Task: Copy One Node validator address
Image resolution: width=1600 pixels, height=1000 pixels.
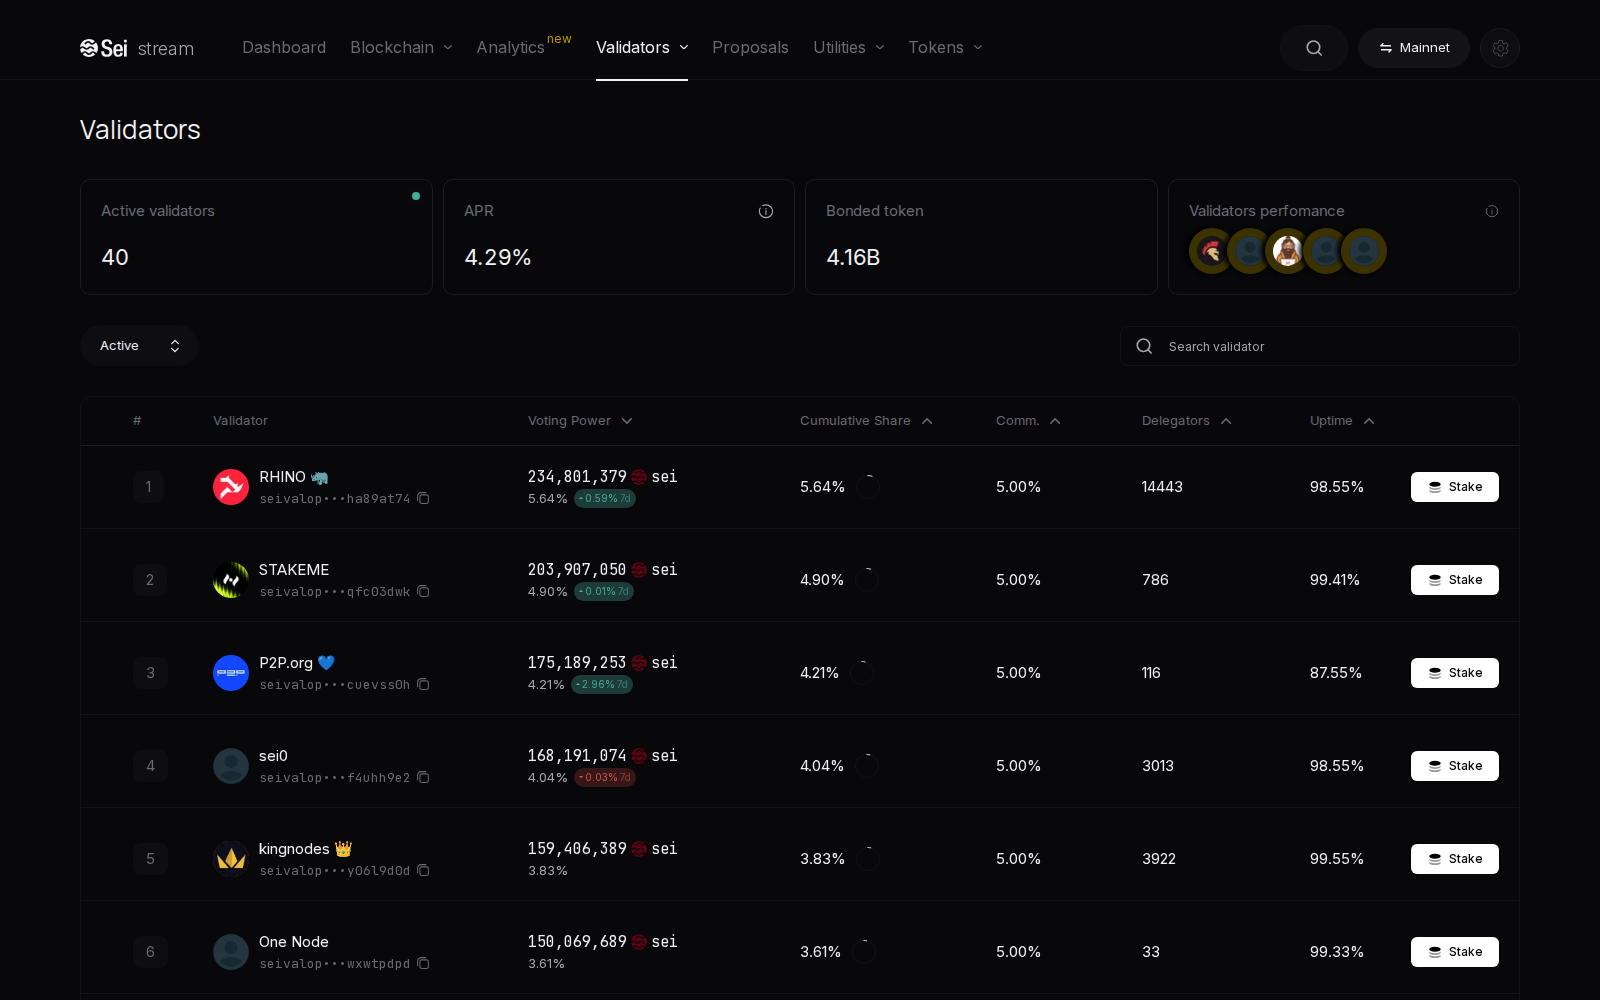Action: [x=423, y=963]
